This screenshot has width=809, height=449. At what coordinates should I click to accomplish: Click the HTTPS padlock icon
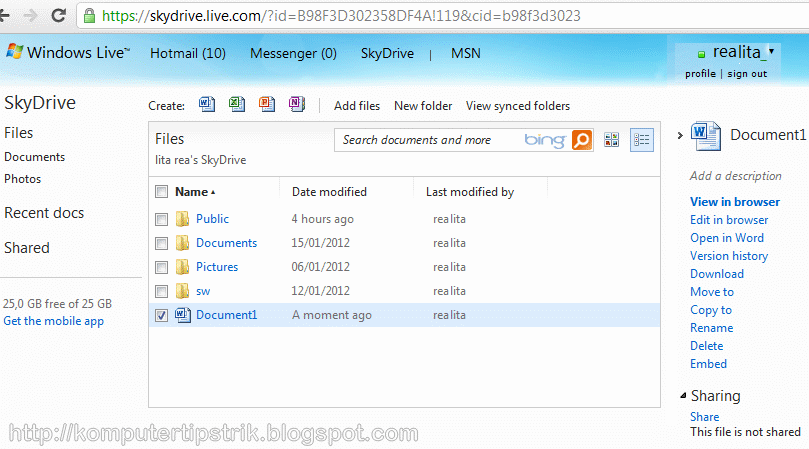(89, 15)
